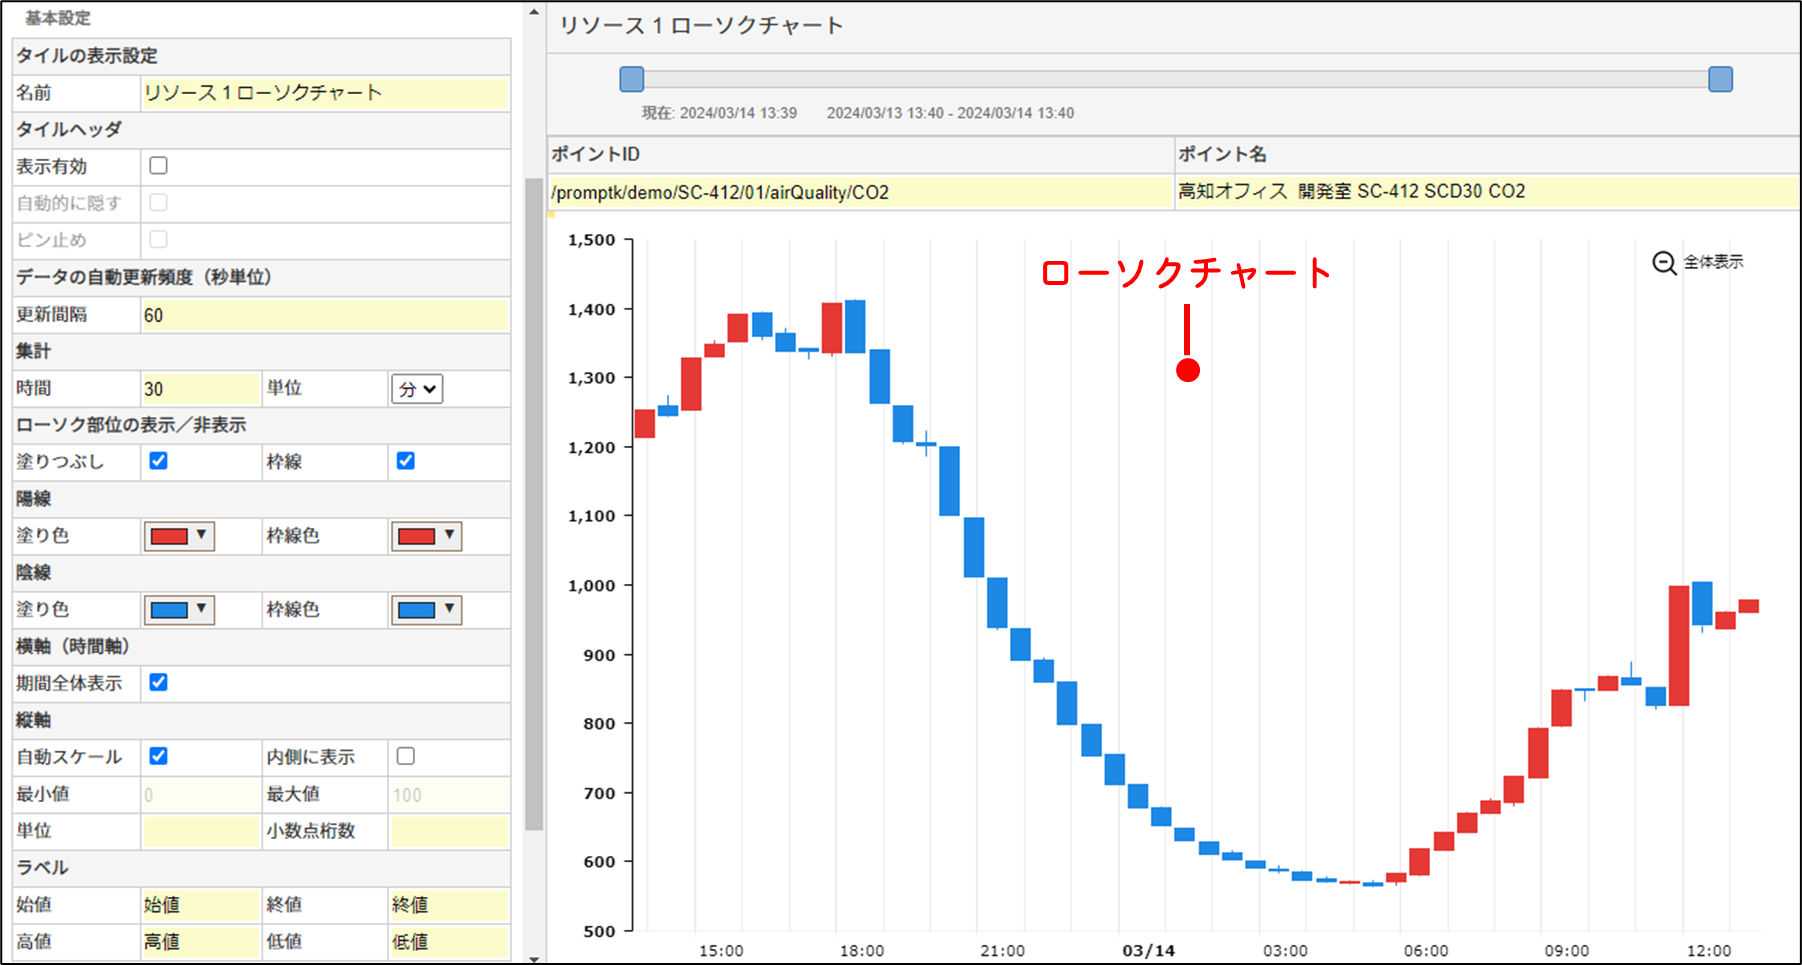Click the scroll-down arrow of settings panel scrollbar

point(534,958)
